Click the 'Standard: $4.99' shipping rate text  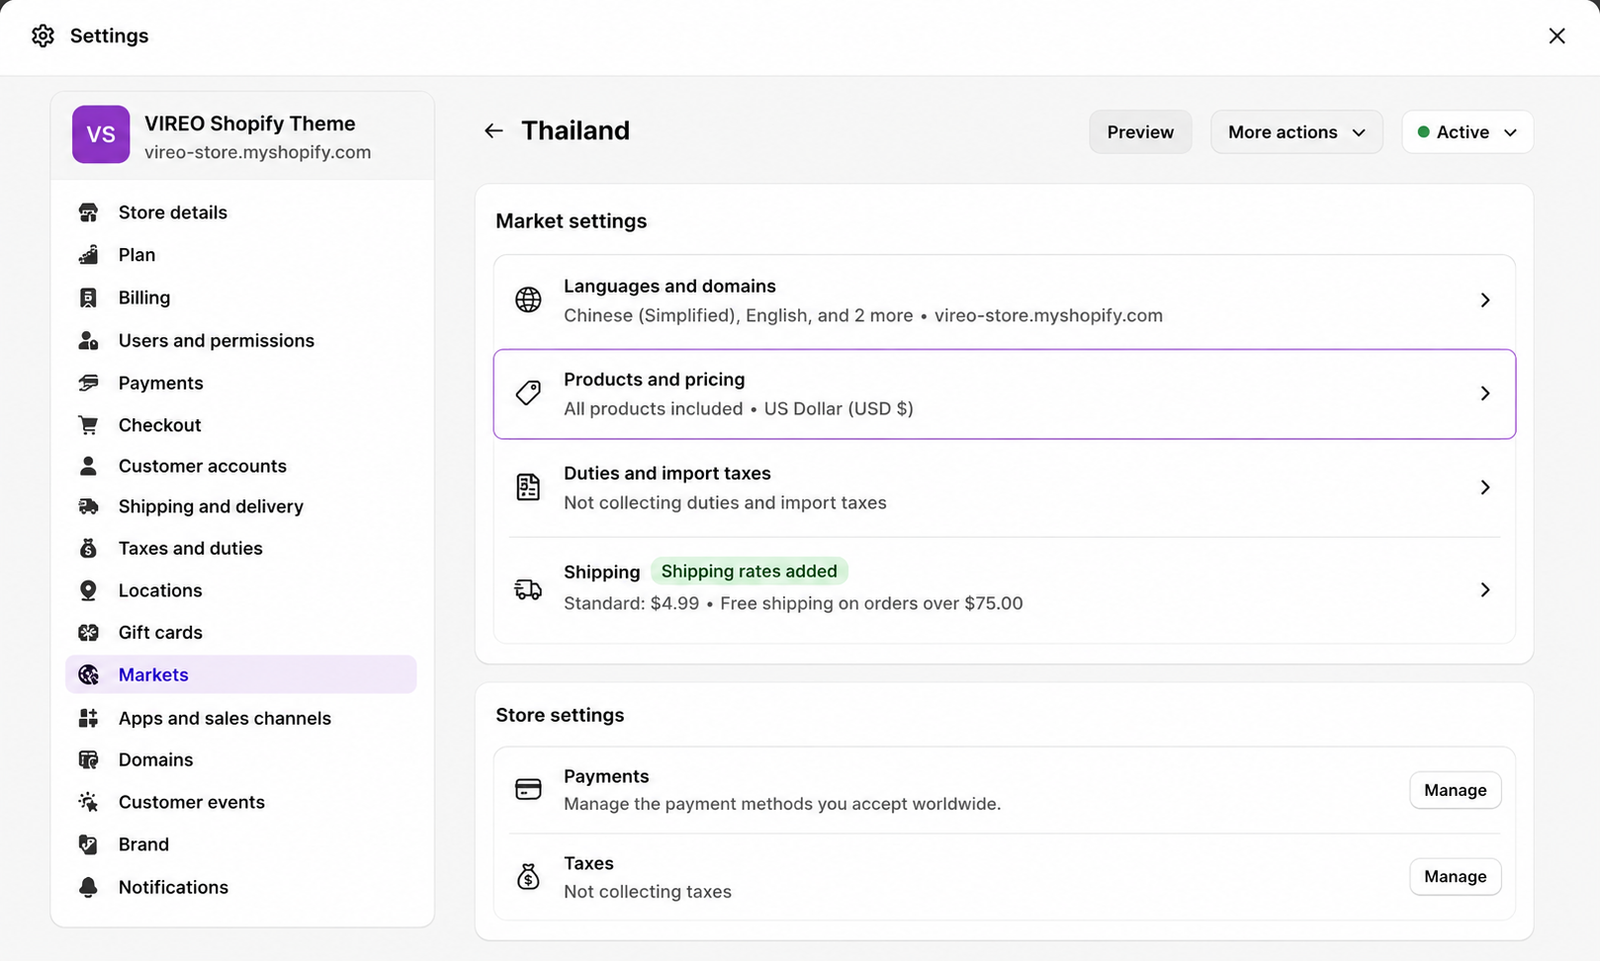[631, 603]
